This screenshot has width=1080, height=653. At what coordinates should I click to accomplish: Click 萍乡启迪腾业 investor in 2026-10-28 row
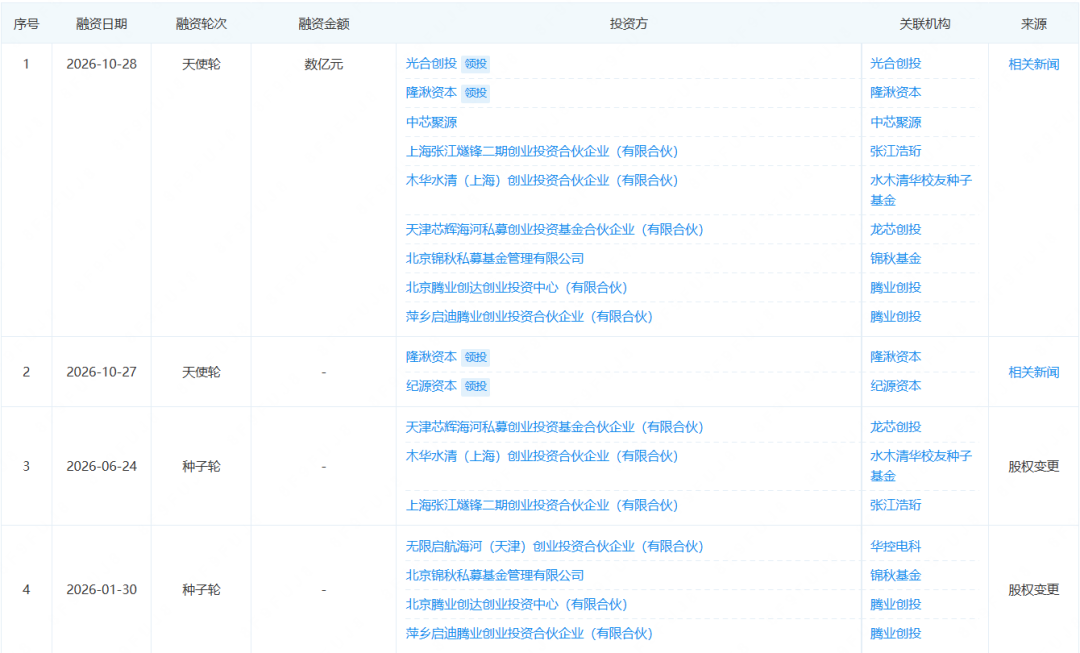pyautogui.click(x=529, y=317)
